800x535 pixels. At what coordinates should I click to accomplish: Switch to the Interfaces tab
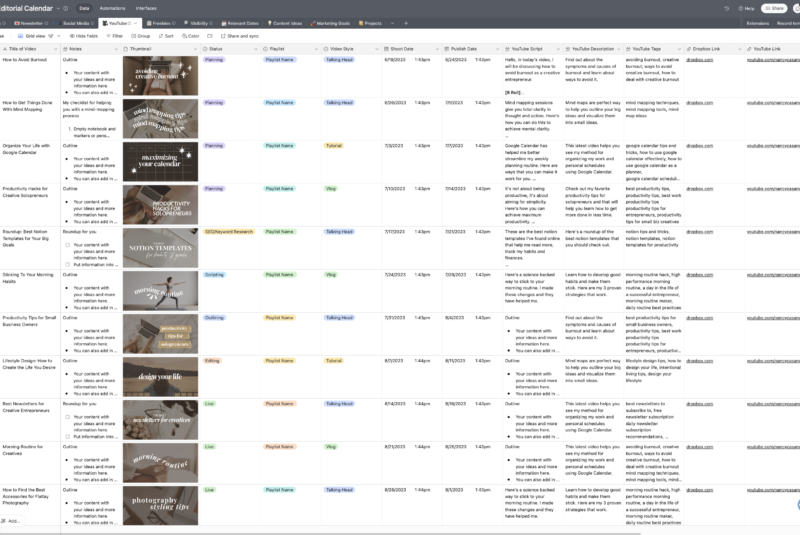[146, 8]
